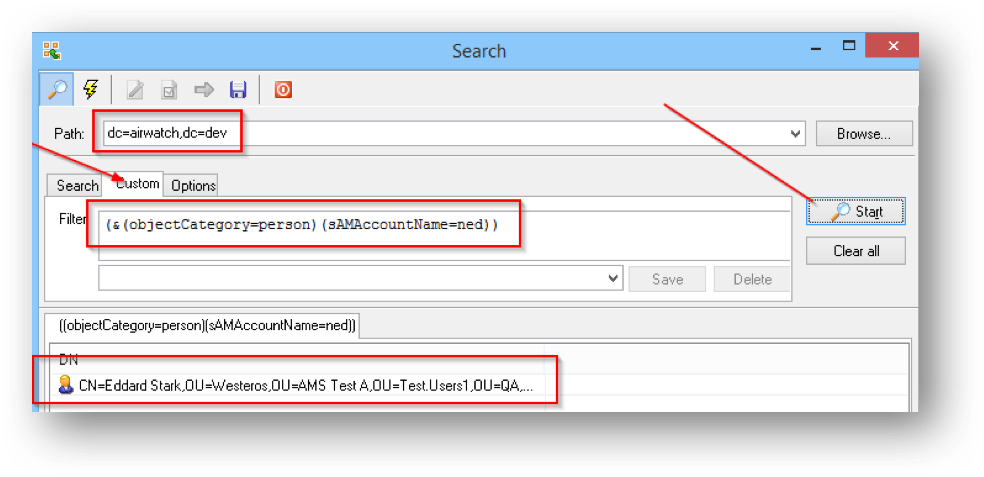
Task: Click the results tab showing the filter query
Action: click(x=200, y=324)
